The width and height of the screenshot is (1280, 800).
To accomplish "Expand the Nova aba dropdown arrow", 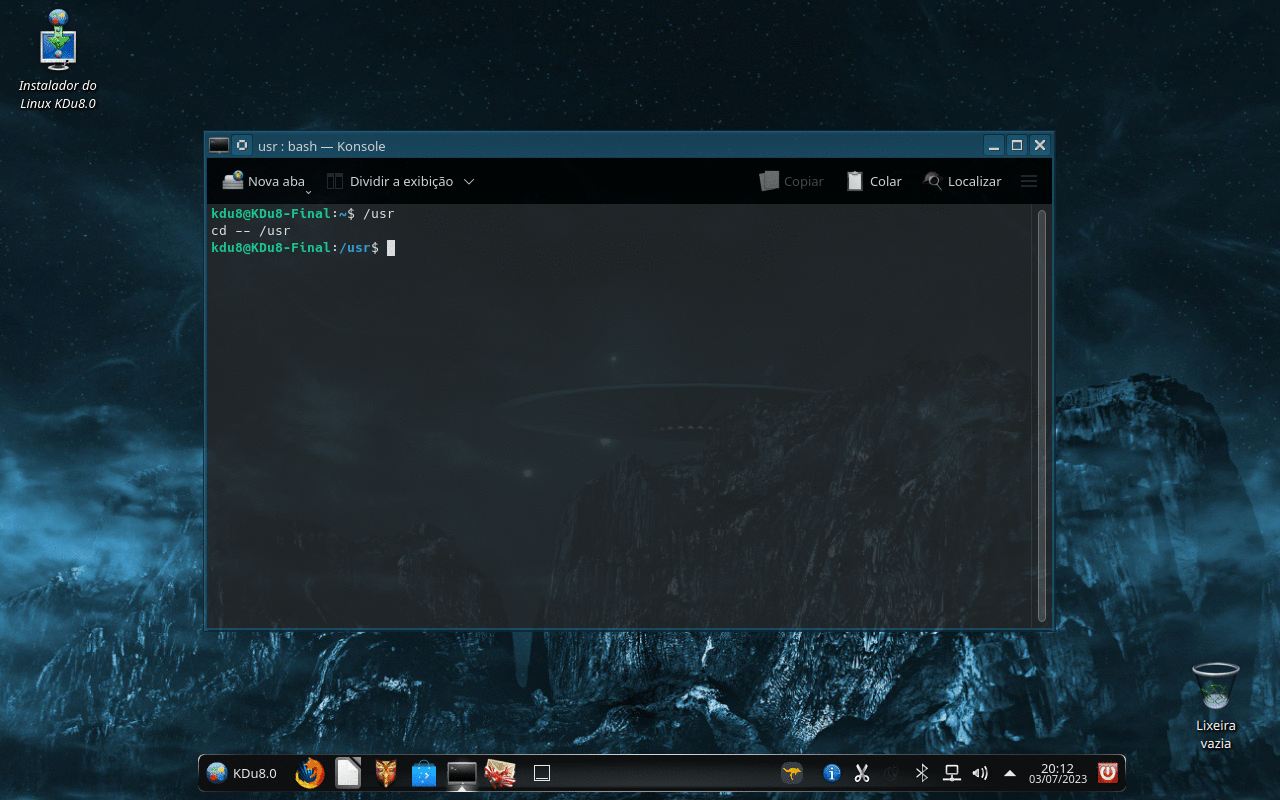I will (309, 190).
